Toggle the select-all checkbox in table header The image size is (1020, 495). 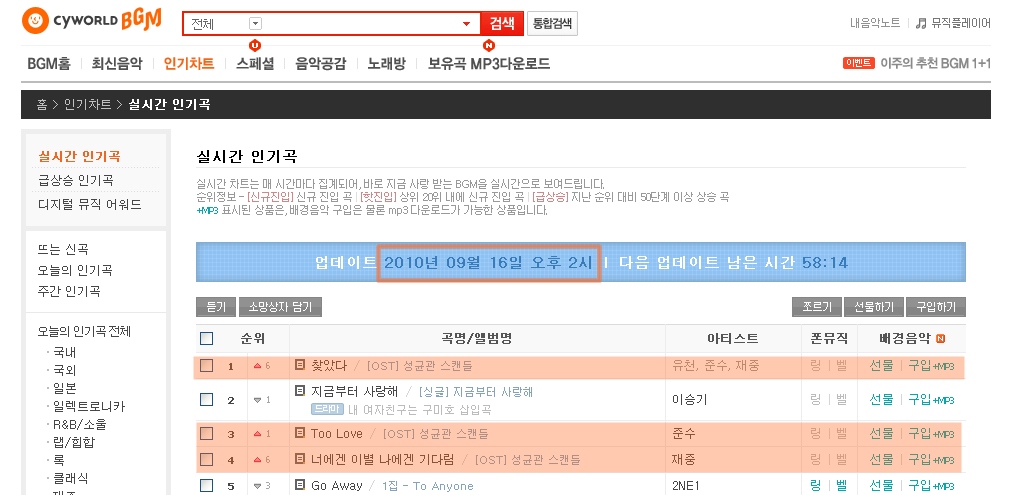point(206,339)
